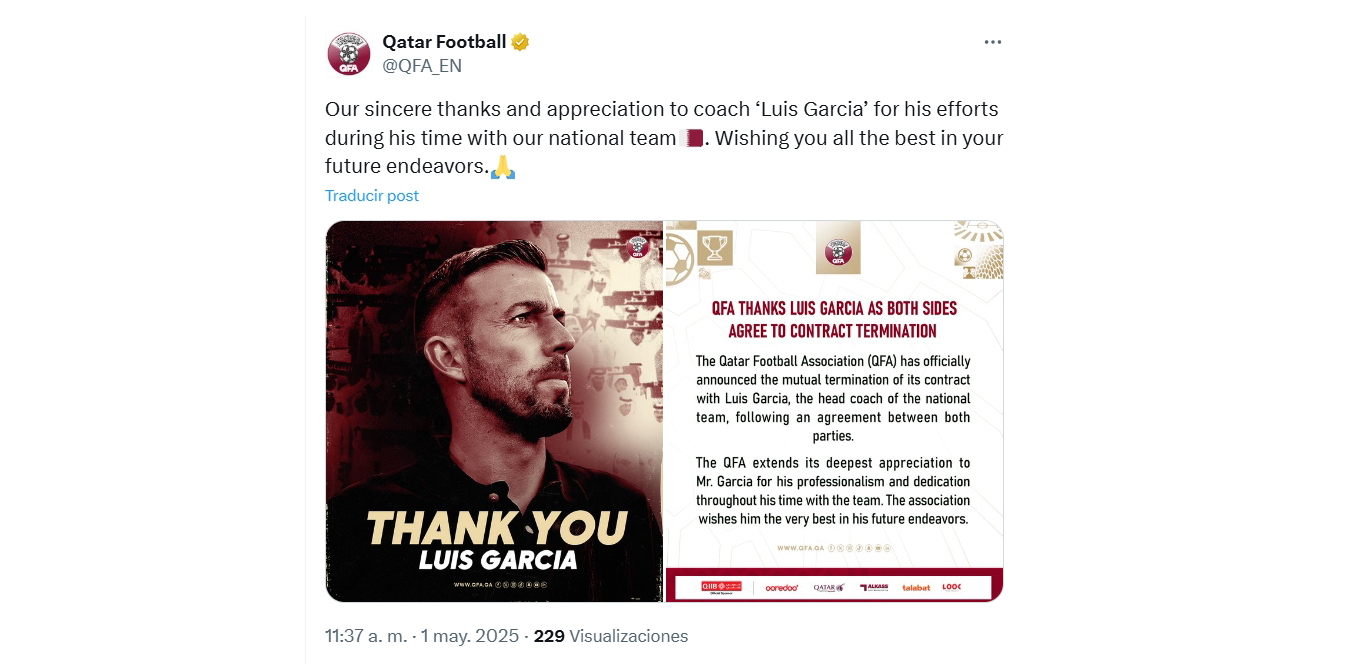Viewport: 1345px width, 669px height.
Task: Click the QIIB sponsor logo
Action: 707,587
